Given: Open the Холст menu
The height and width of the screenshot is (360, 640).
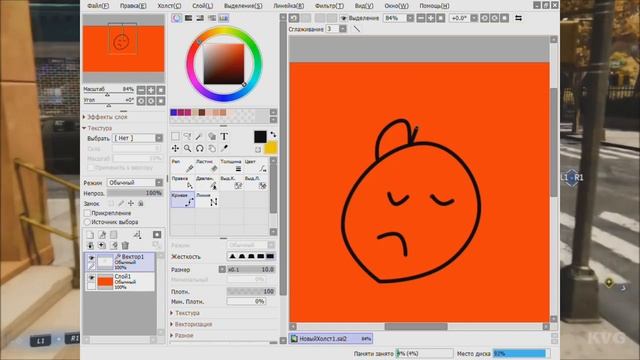Looking at the screenshot, I should [x=169, y=6].
